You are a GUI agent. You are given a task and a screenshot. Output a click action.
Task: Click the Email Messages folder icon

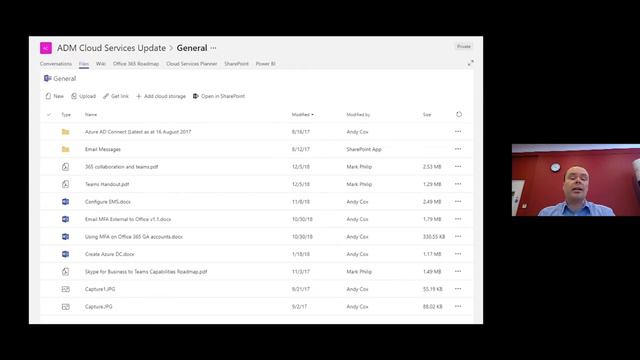(x=65, y=149)
